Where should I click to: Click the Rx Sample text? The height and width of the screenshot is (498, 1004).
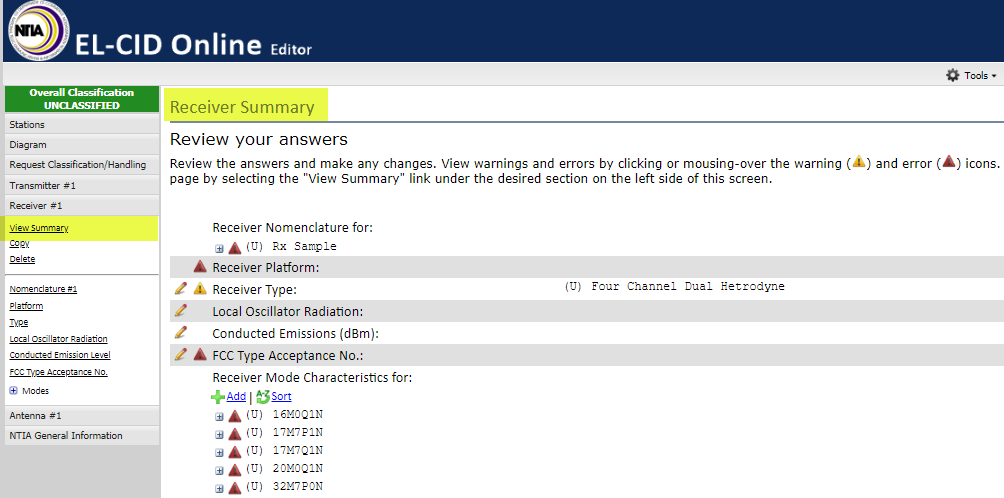tap(304, 246)
